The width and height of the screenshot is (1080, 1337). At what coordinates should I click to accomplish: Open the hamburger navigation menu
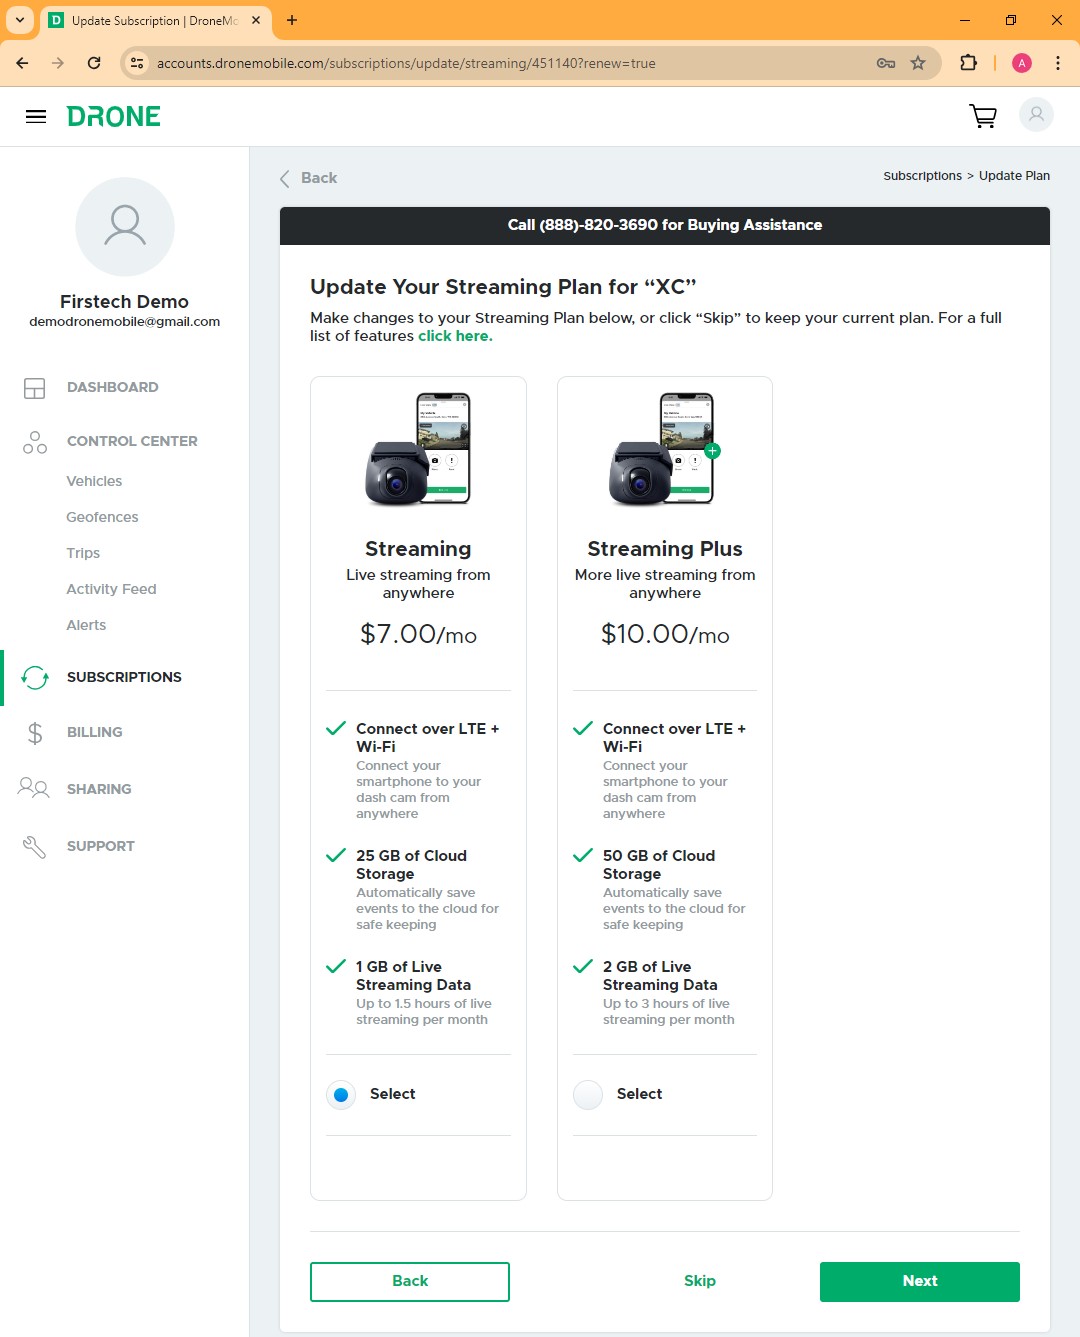[x=36, y=116]
